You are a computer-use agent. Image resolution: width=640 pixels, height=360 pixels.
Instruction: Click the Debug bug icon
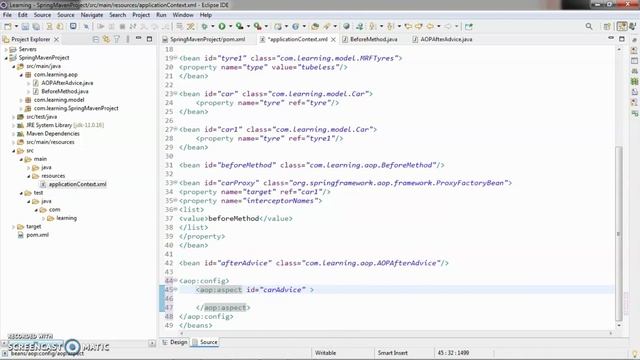pyautogui.click(x=204, y=27)
